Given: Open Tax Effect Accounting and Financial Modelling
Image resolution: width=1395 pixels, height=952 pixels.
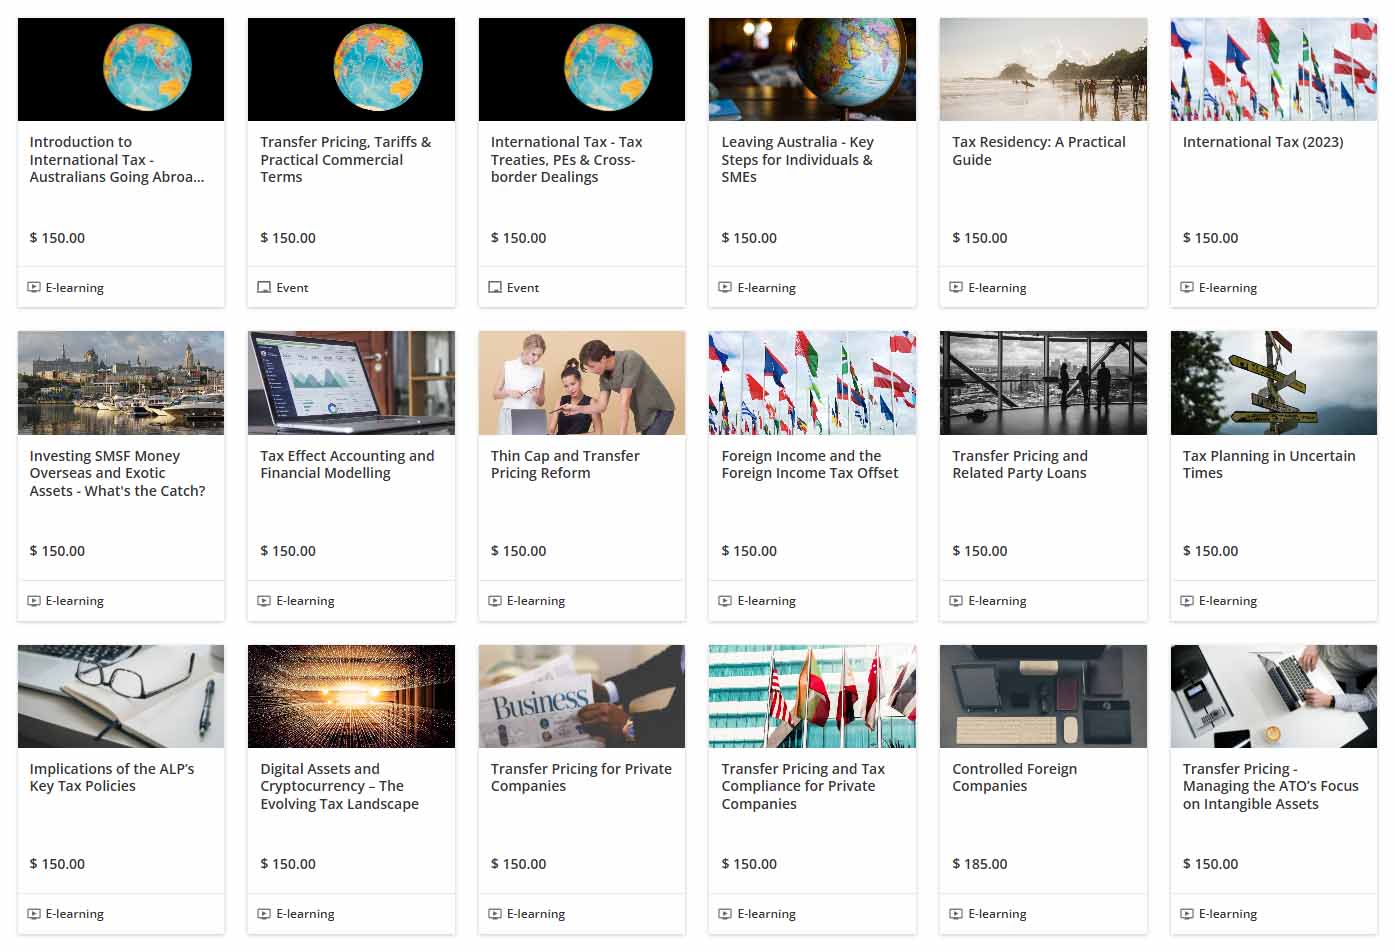Looking at the screenshot, I should [x=346, y=464].
